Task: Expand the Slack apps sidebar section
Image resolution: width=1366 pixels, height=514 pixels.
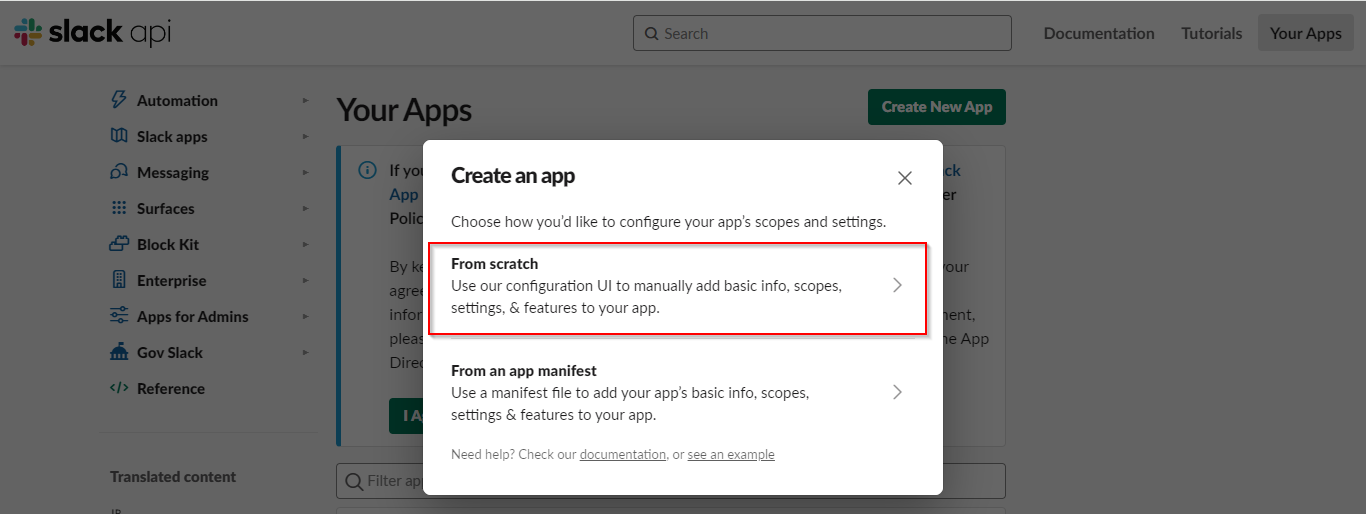Action: click(306, 136)
